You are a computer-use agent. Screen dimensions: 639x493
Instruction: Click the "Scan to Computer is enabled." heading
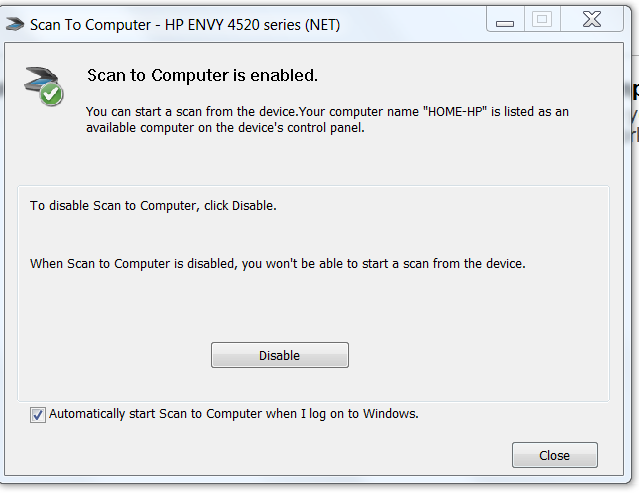click(x=202, y=75)
